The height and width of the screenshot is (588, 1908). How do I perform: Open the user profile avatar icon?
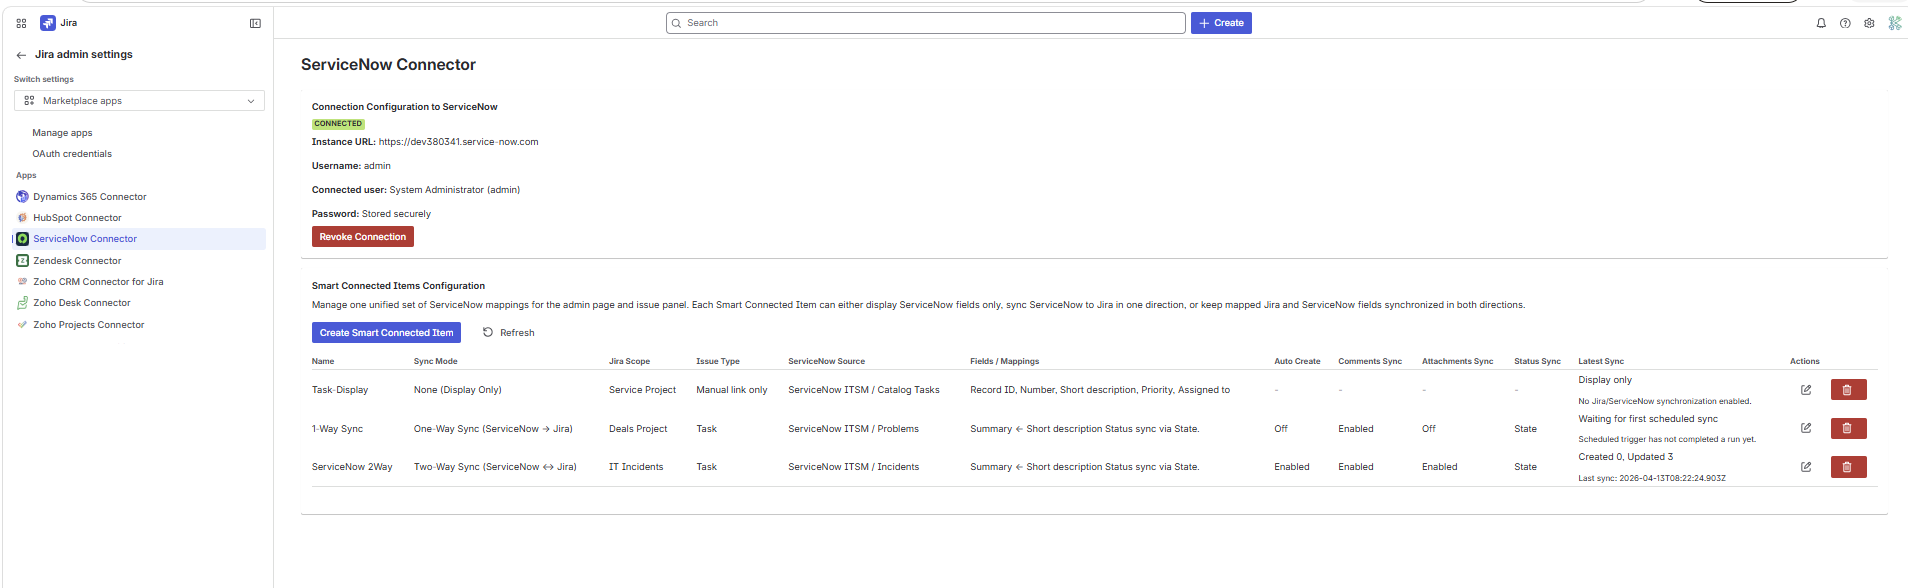click(x=1894, y=23)
